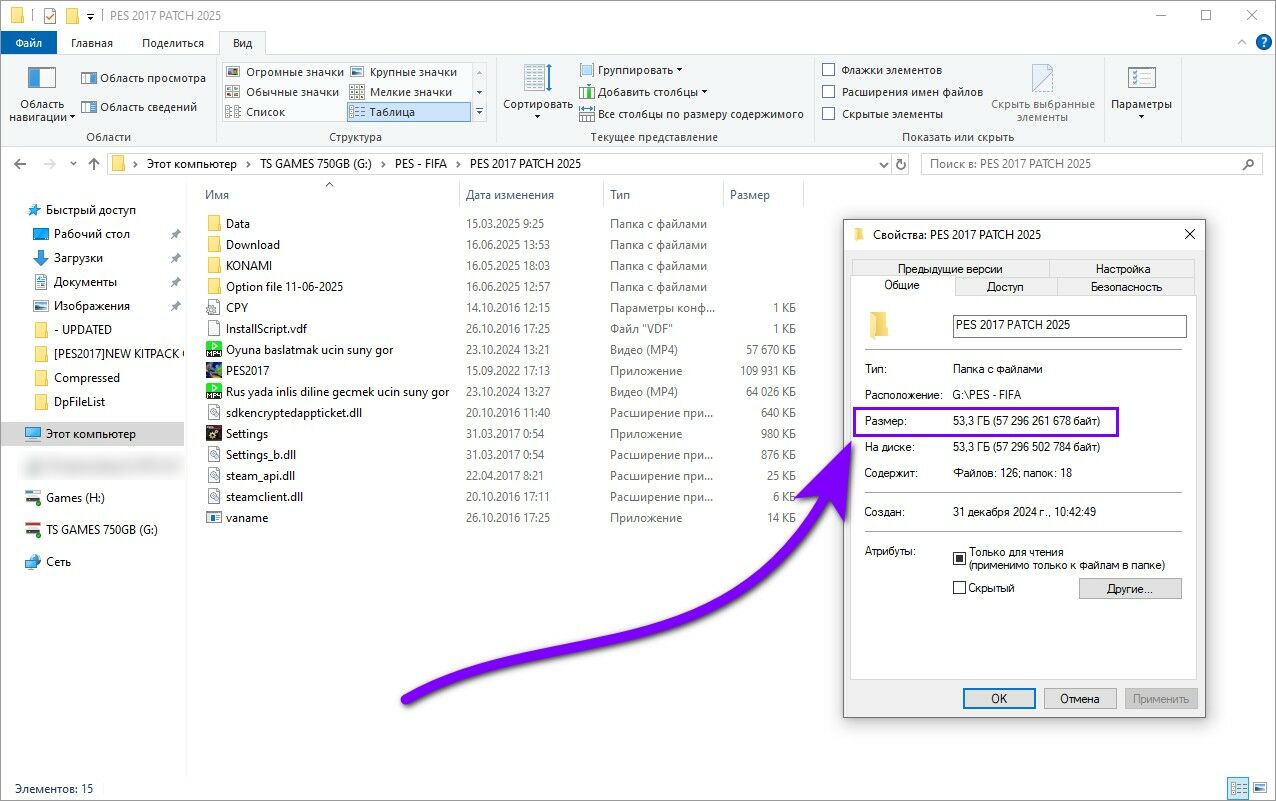Select the Option file 11-06-2025 folder
The width and height of the screenshot is (1276, 801).
[284, 287]
